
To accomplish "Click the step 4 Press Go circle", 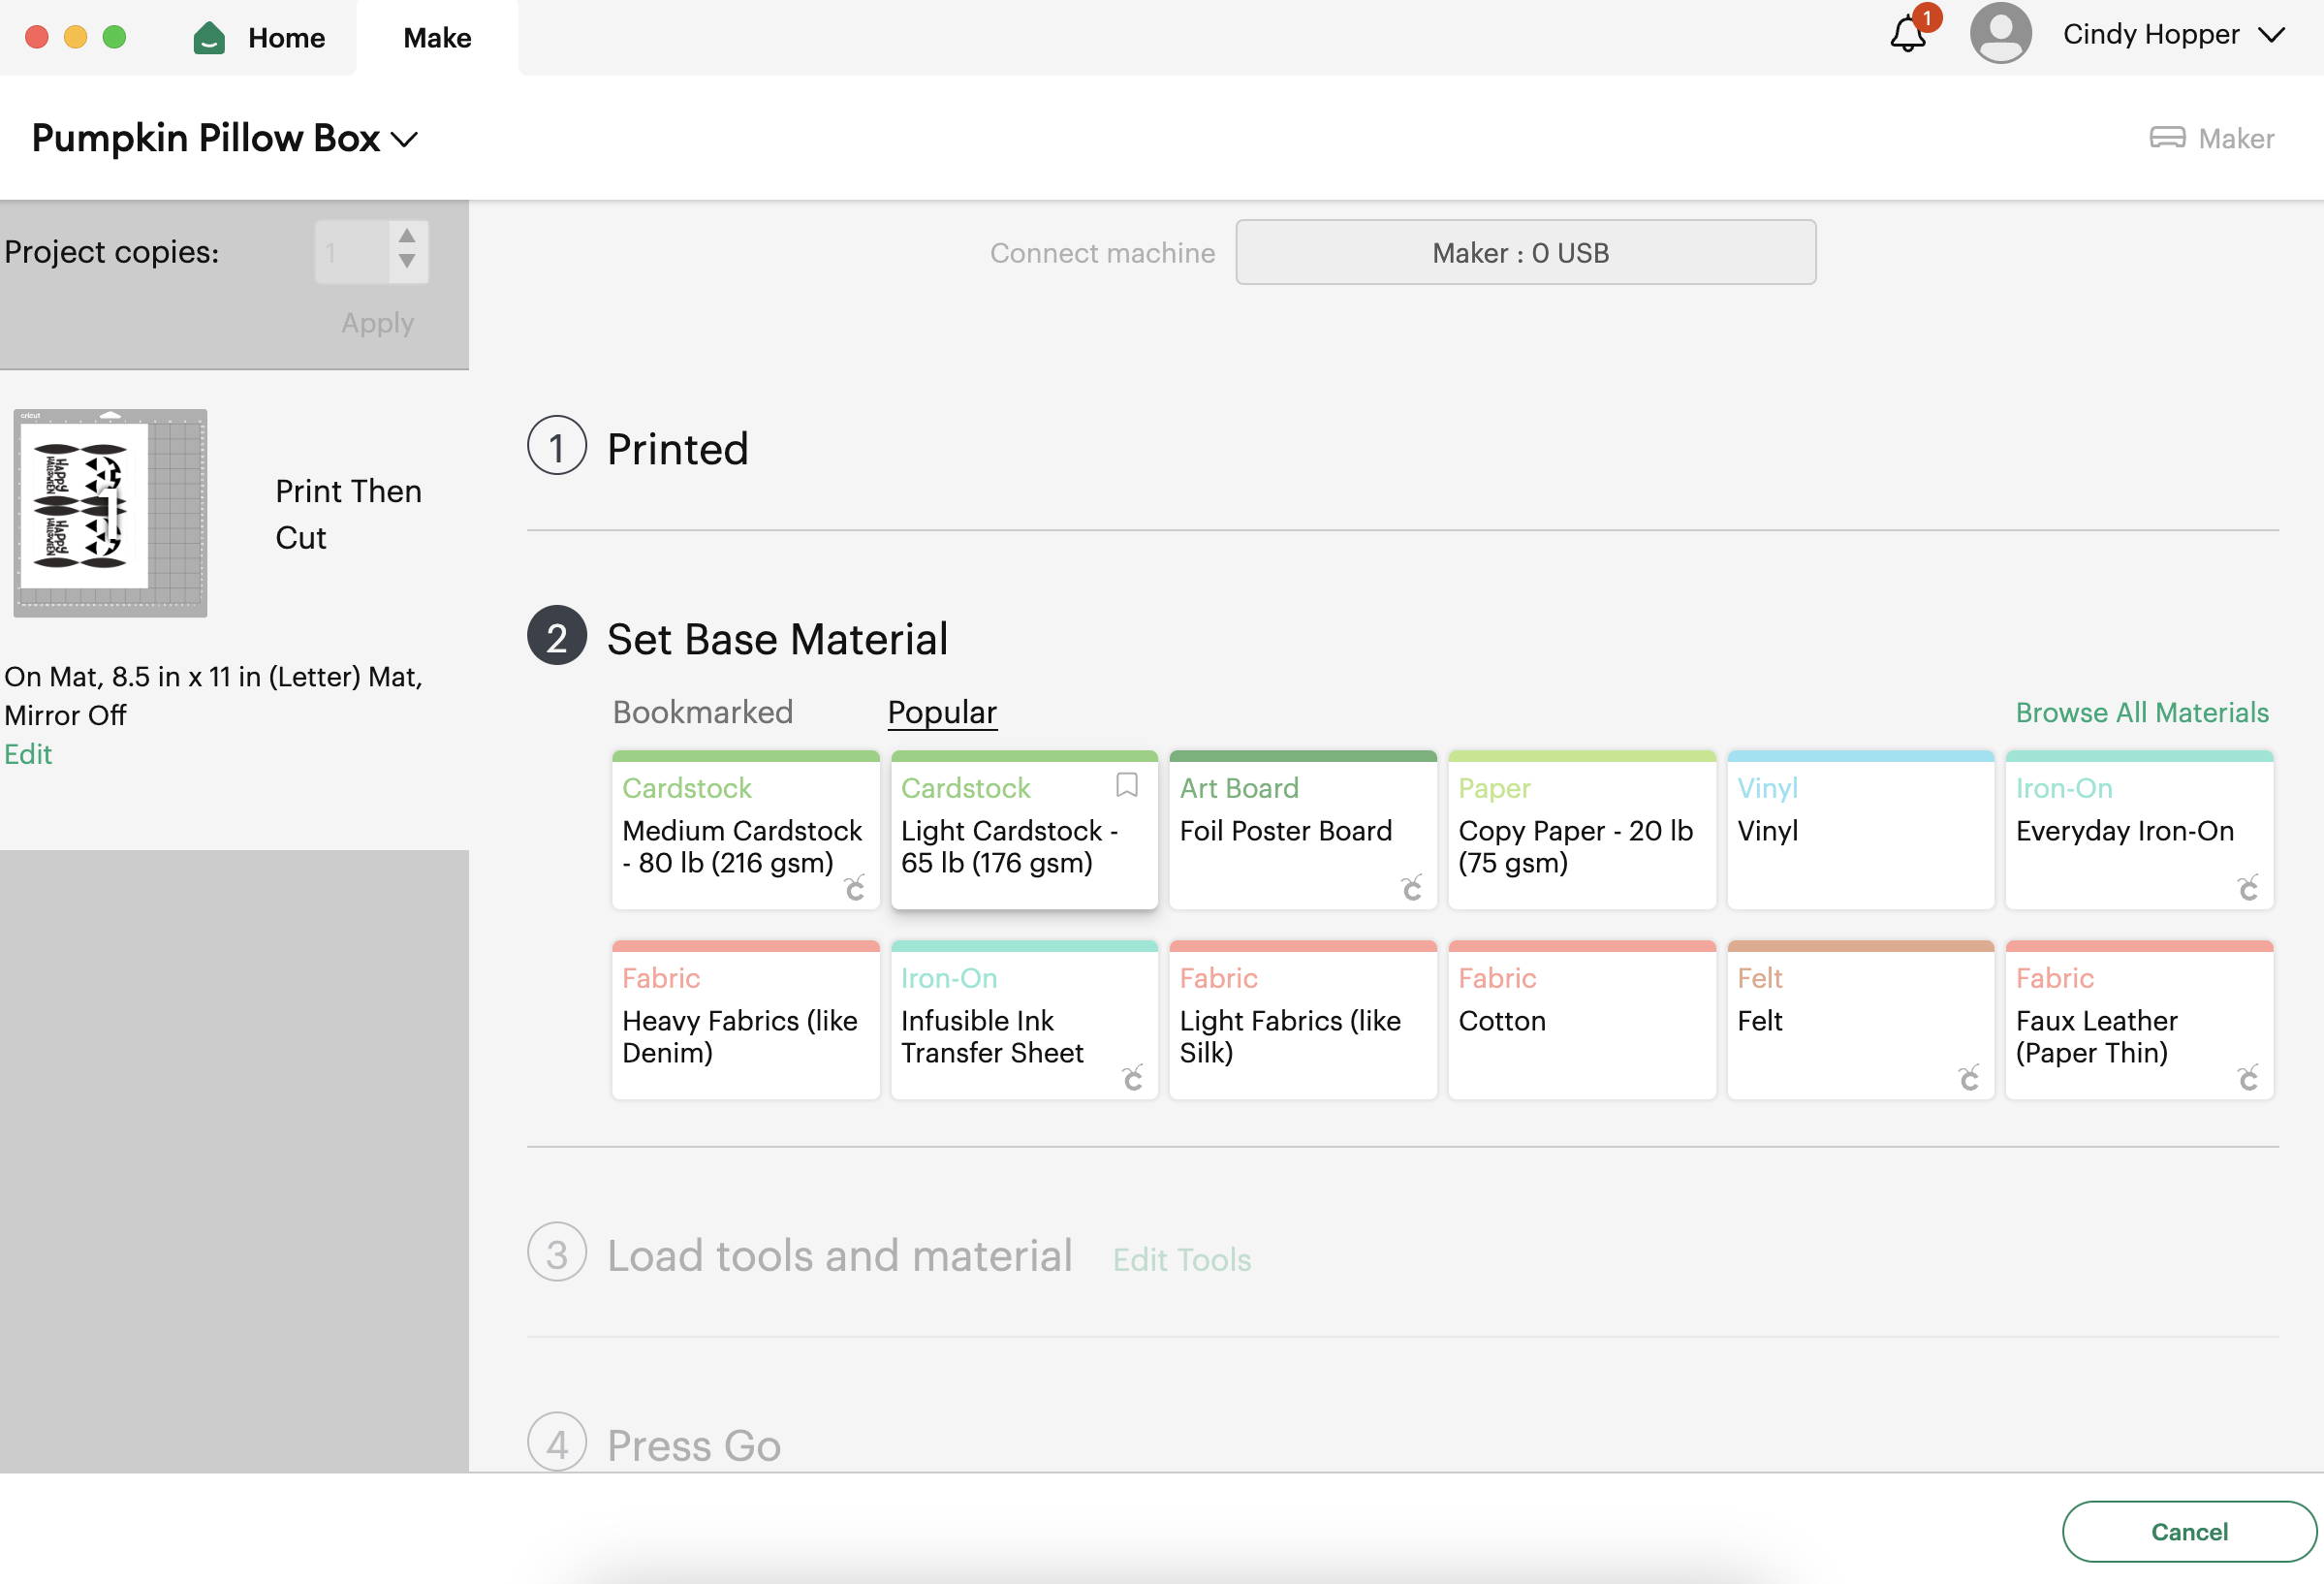I will tap(557, 1442).
